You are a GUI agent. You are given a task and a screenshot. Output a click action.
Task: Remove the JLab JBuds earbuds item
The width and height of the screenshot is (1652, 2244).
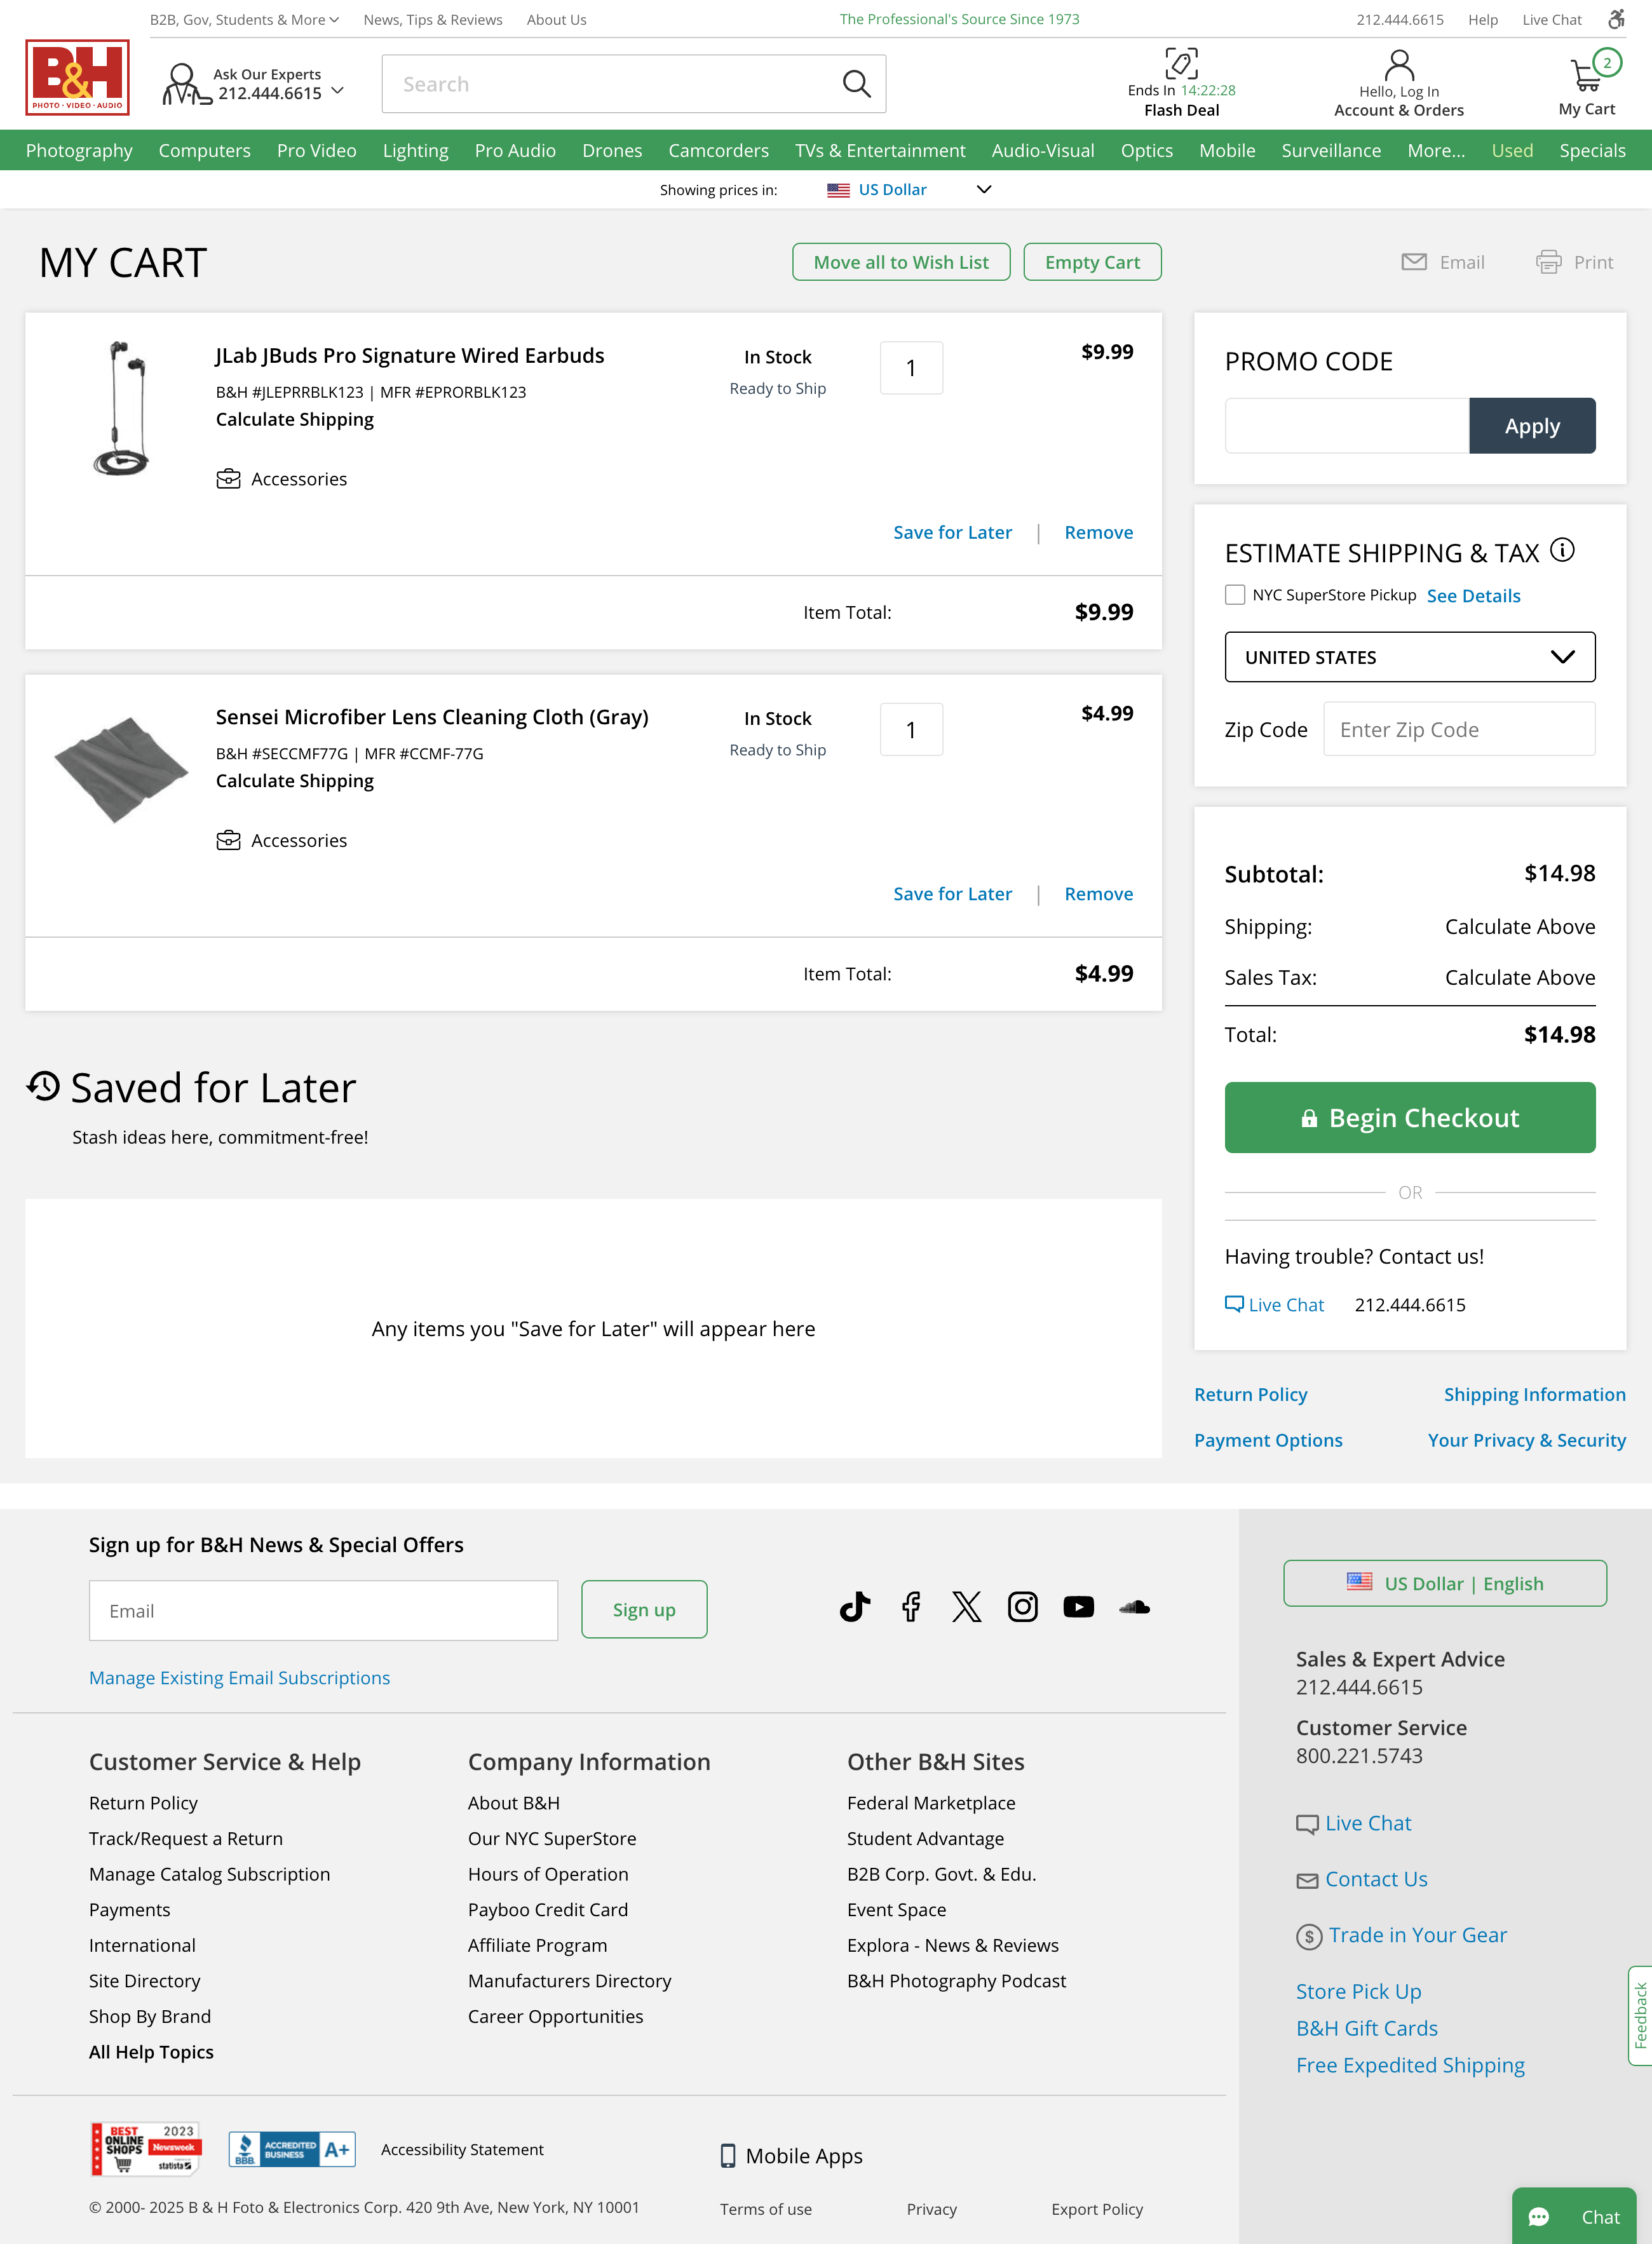pyautogui.click(x=1098, y=533)
